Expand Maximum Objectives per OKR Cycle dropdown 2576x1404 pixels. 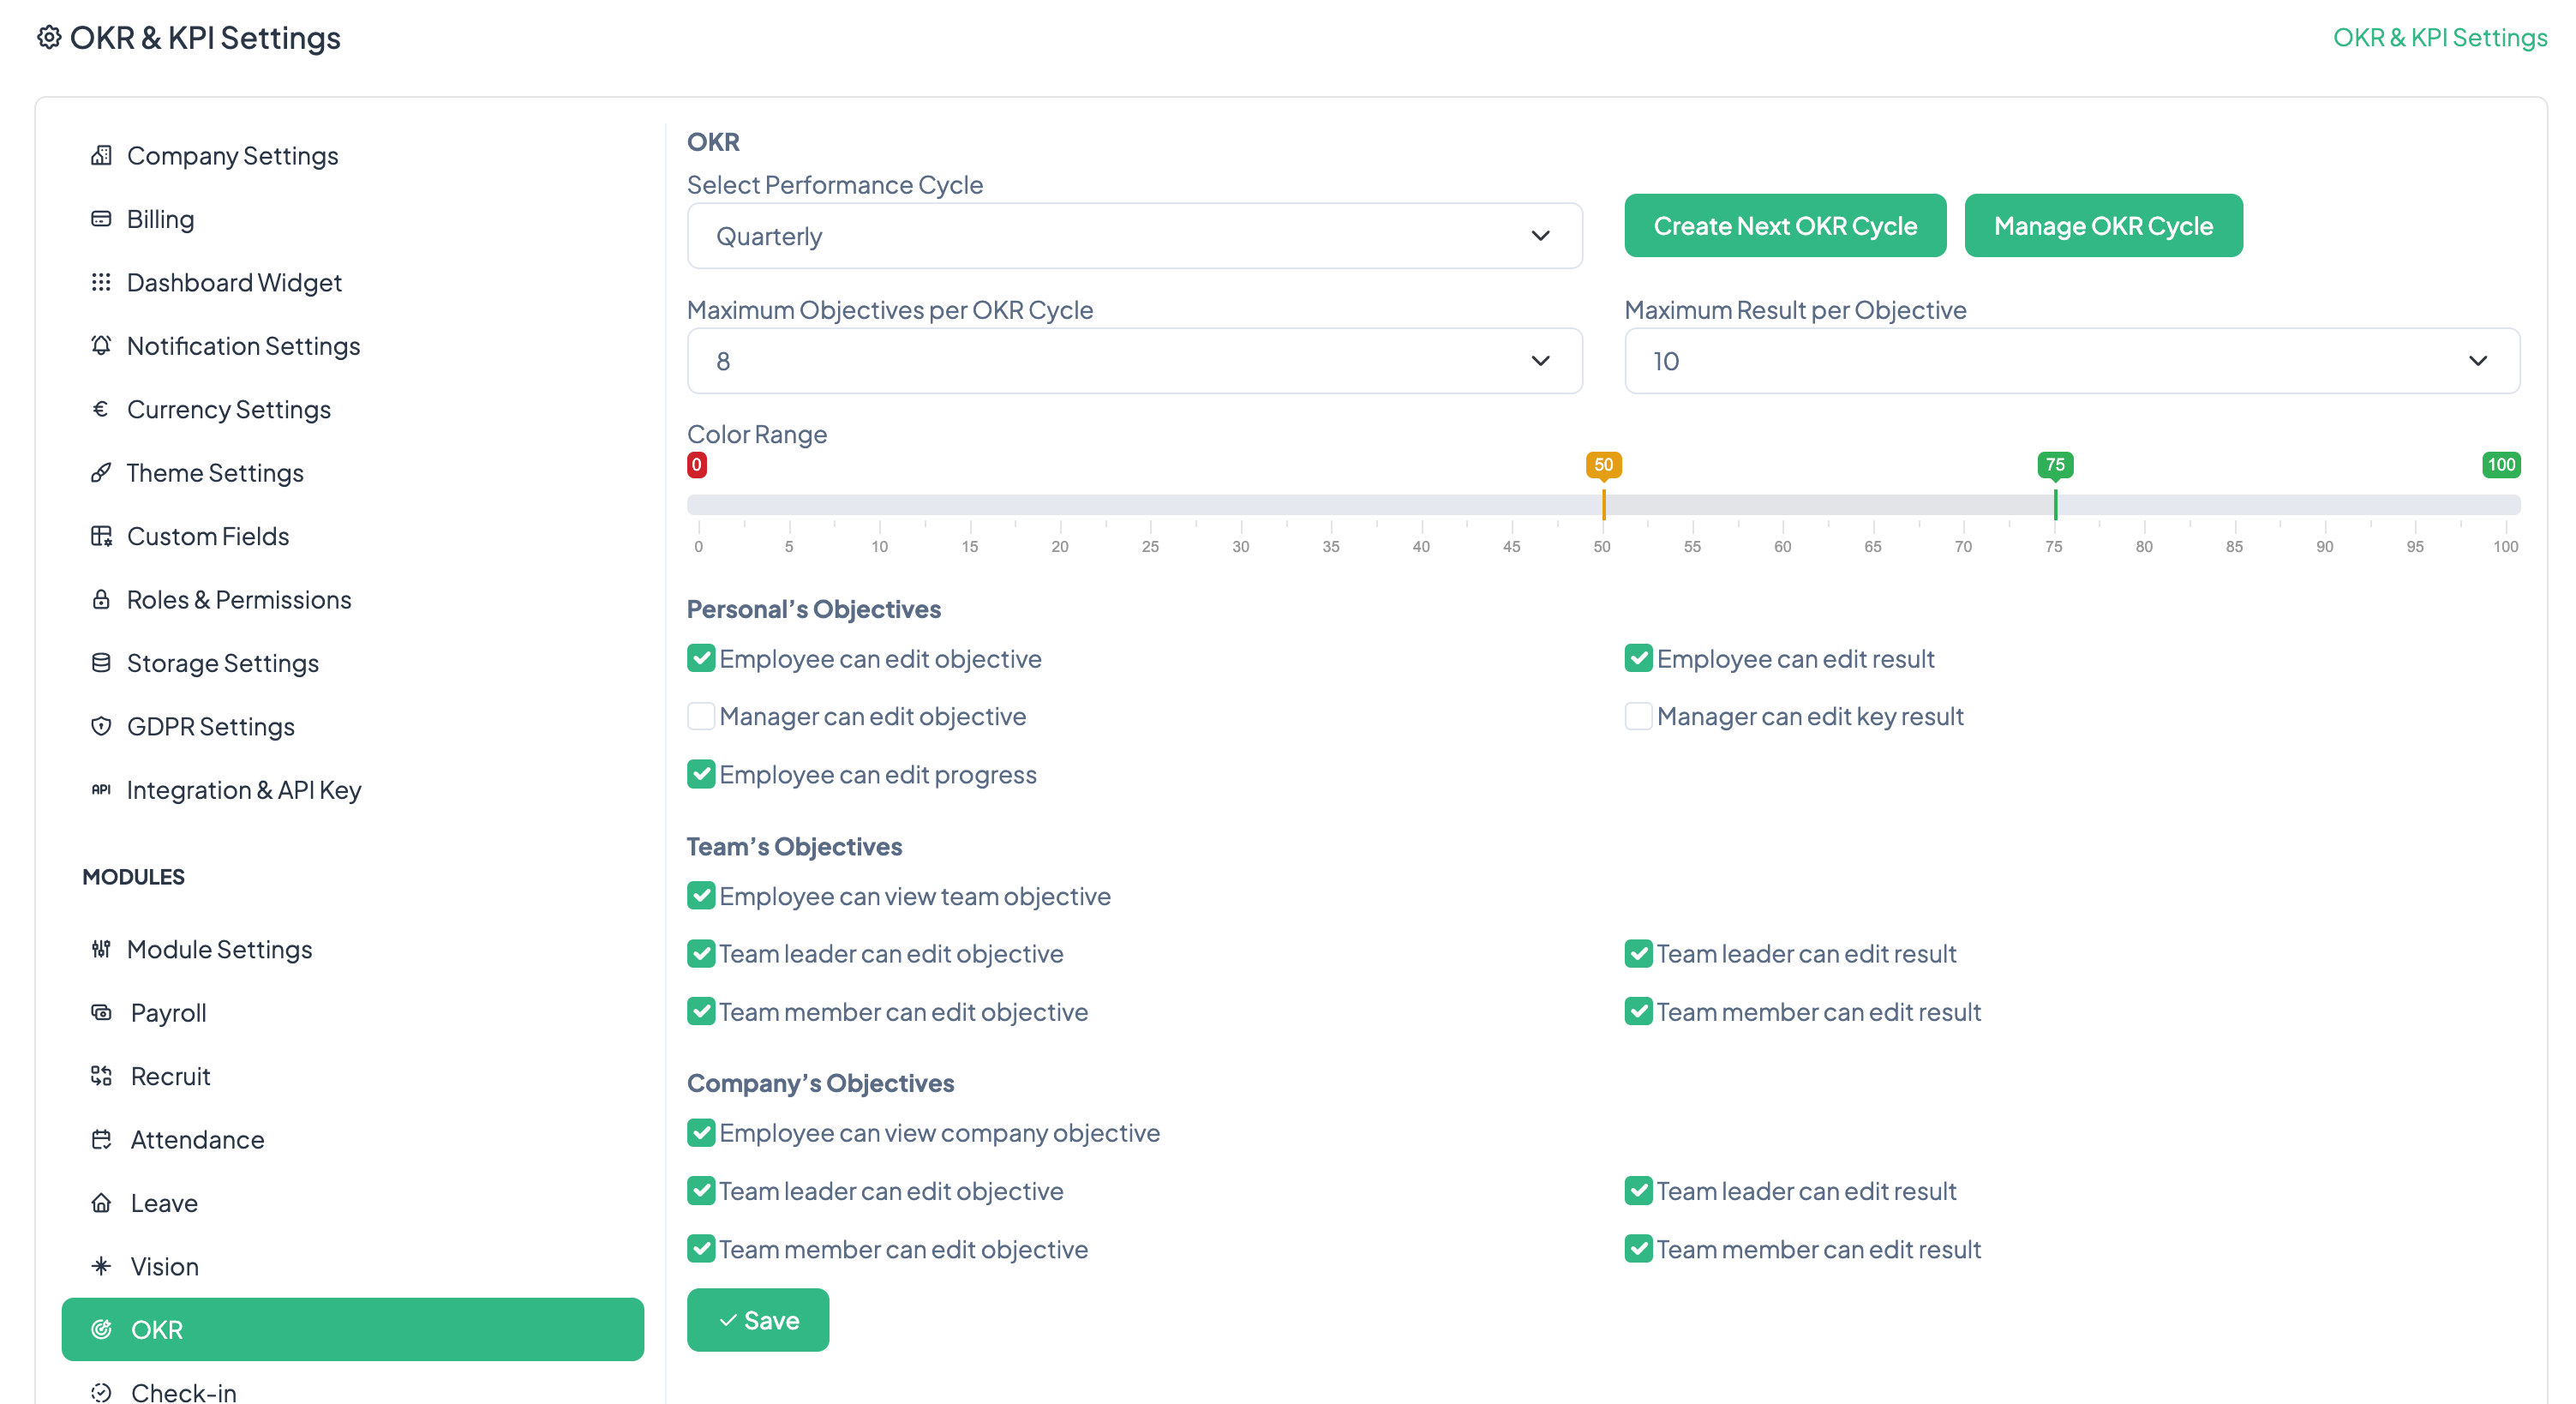click(1134, 361)
